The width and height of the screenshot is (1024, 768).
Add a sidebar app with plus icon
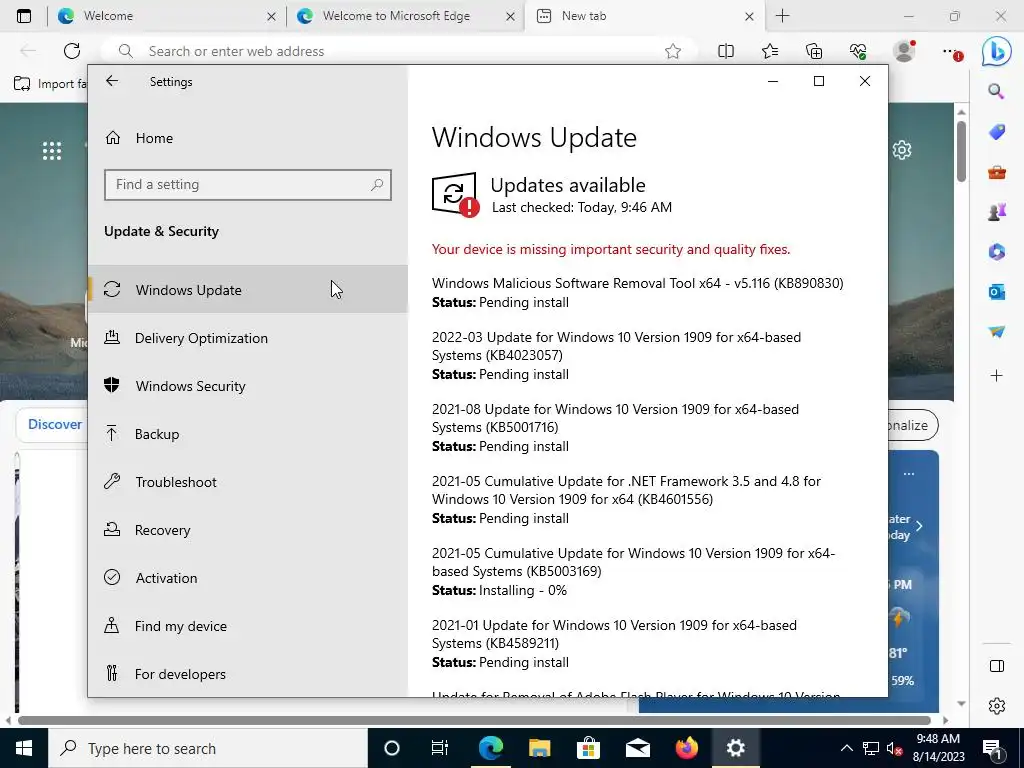(997, 376)
